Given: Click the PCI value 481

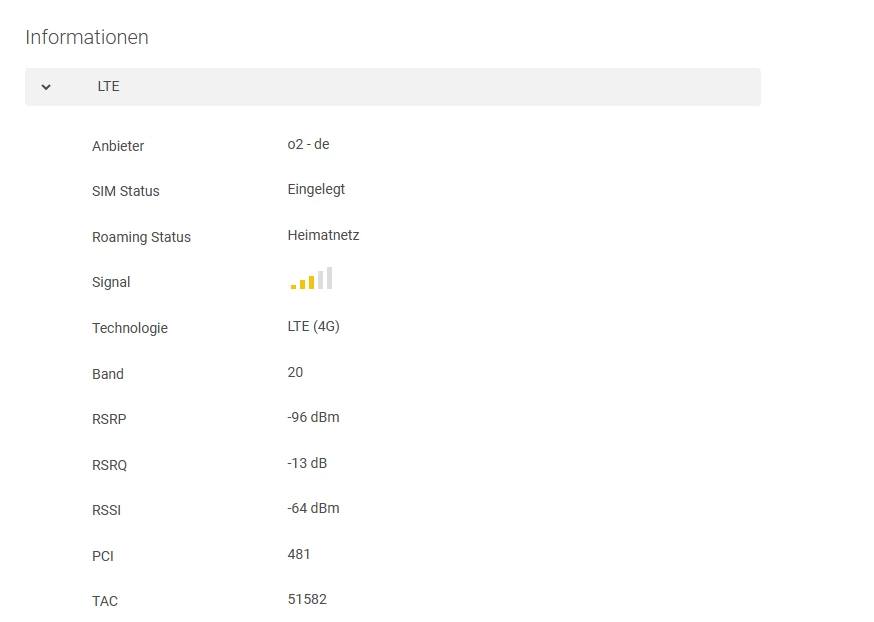Looking at the screenshot, I should click(299, 554).
